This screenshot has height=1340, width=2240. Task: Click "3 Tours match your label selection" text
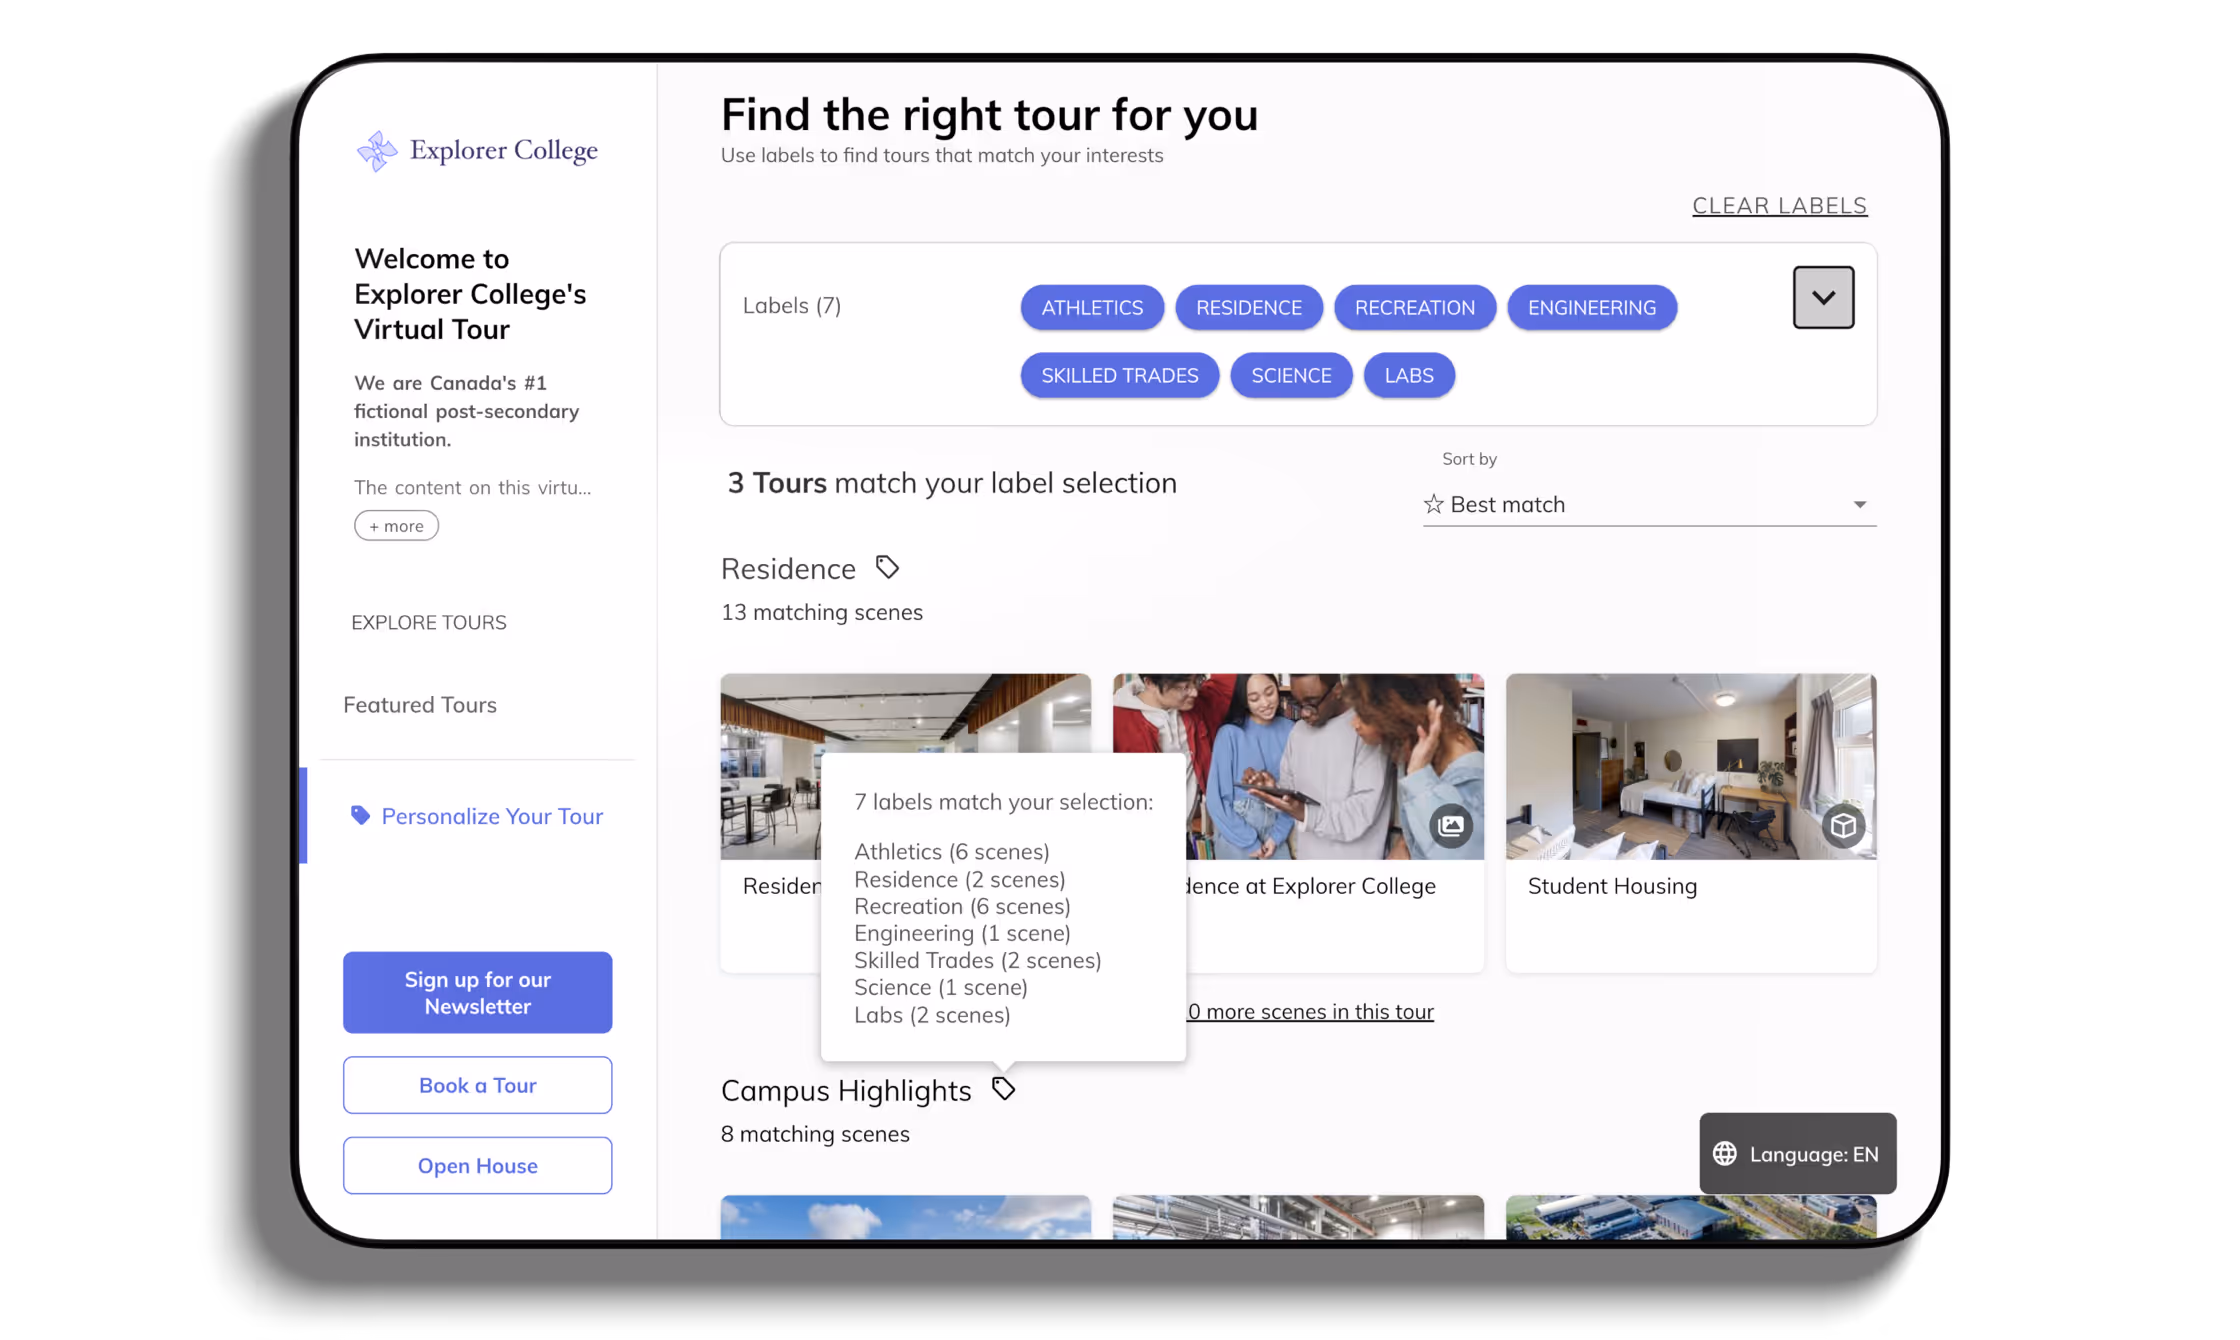[952, 483]
